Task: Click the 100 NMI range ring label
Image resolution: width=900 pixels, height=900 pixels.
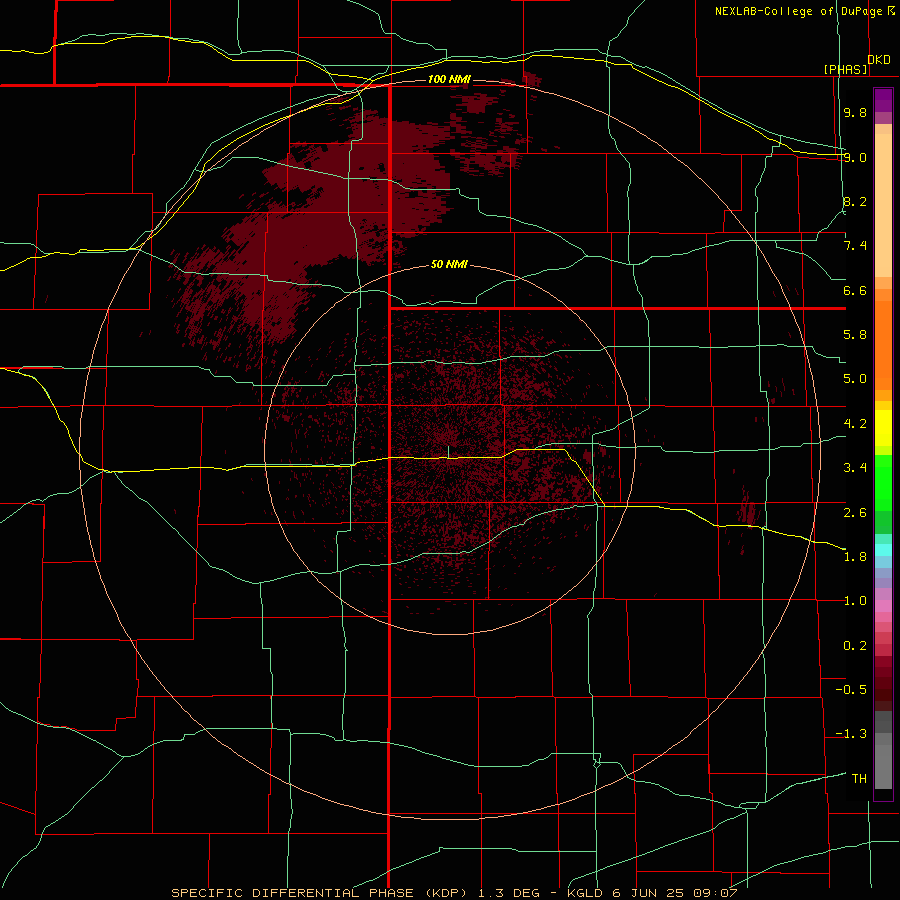Action: click(x=449, y=79)
